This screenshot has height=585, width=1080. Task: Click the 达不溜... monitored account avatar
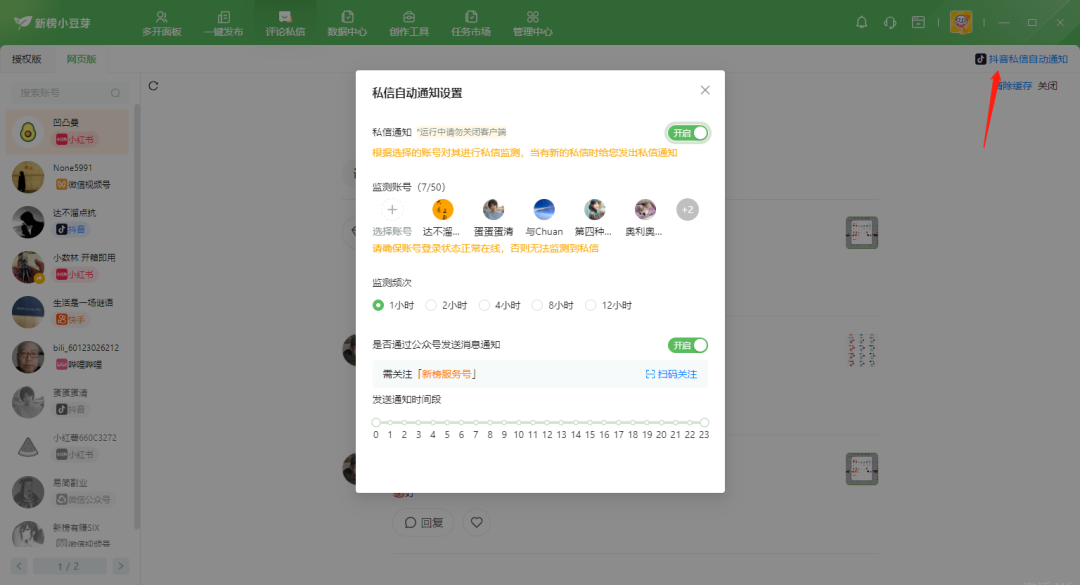pyautogui.click(x=442, y=209)
